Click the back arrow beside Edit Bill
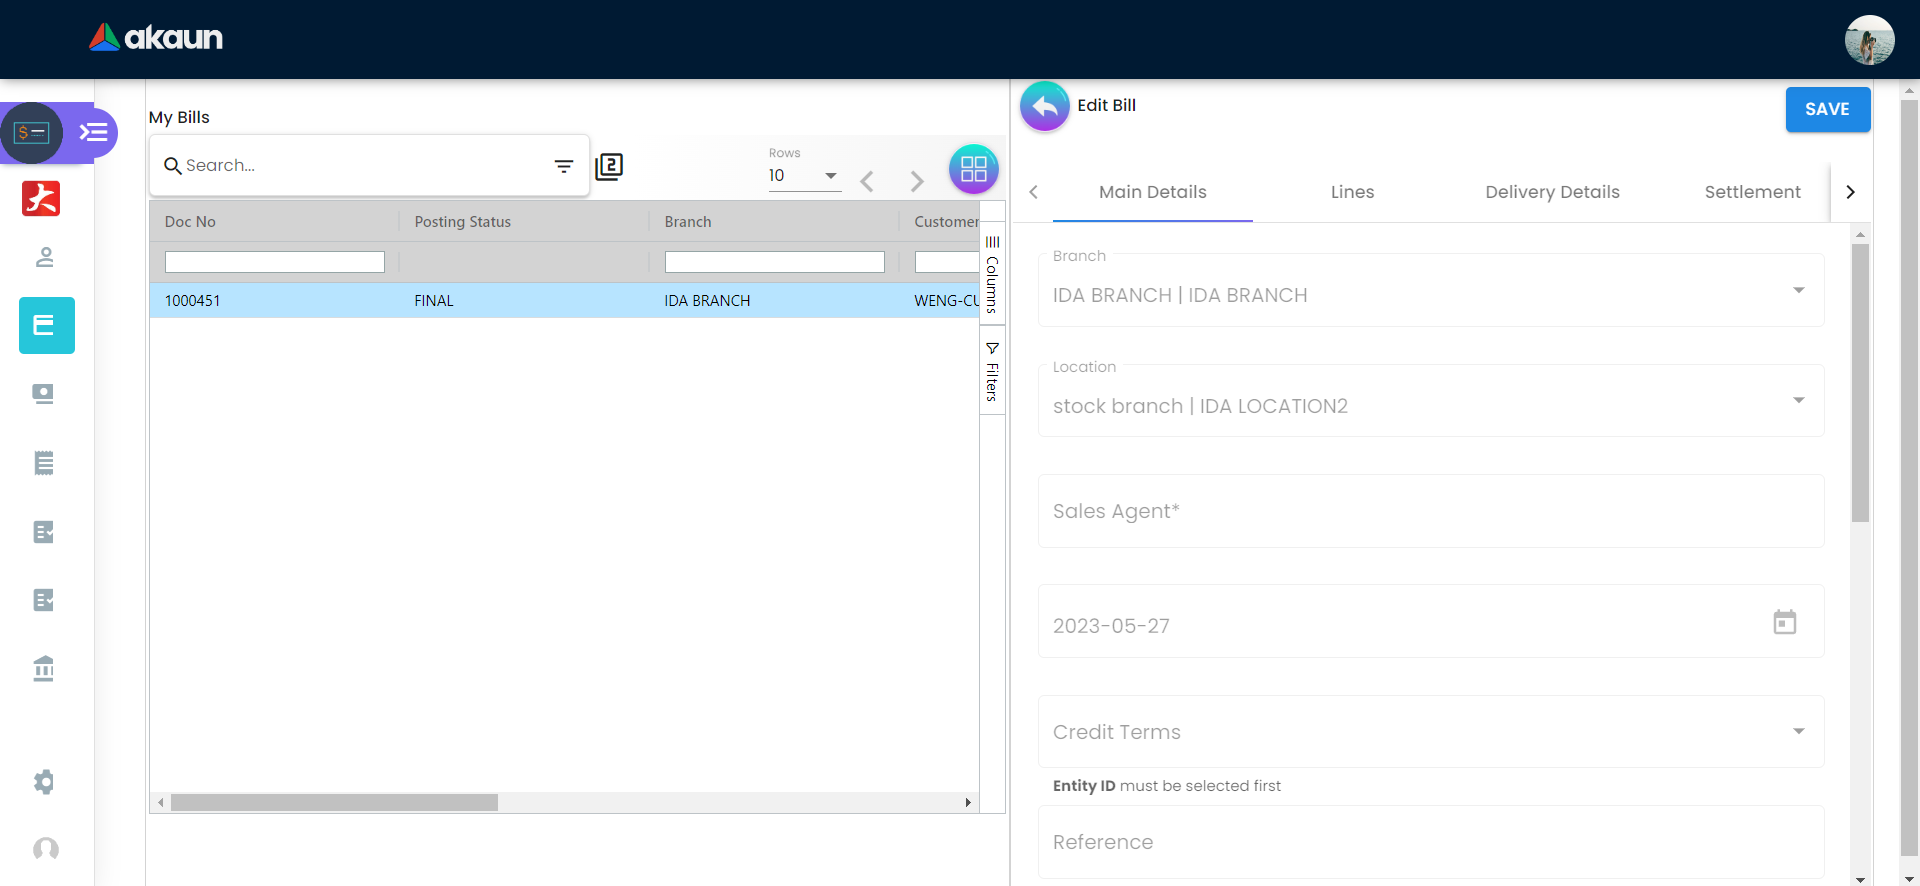This screenshot has width=1920, height=886. click(1045, 106)
